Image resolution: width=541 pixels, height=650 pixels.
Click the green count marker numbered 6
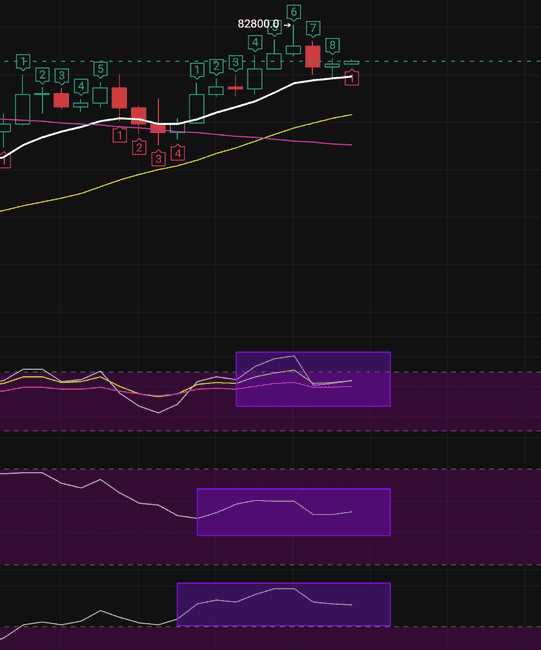[294, 12]
